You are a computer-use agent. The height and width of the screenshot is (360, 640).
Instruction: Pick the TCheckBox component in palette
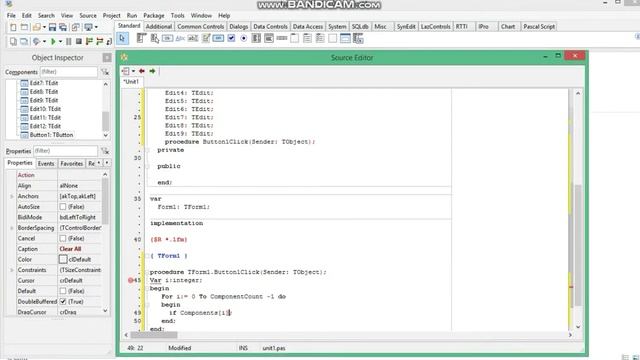click(231, 38)
